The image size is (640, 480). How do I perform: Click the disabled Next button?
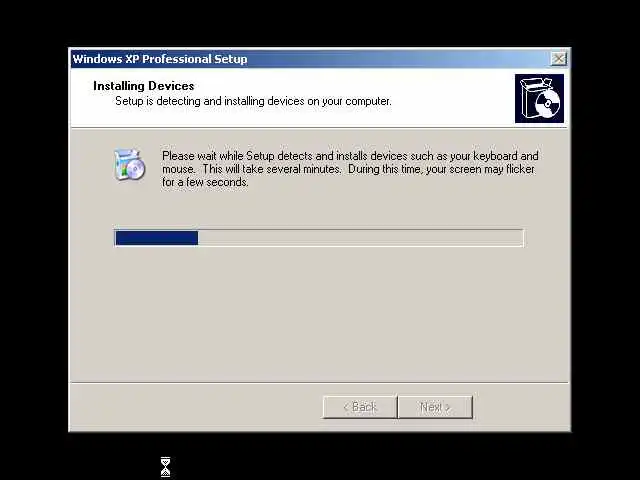435,407
